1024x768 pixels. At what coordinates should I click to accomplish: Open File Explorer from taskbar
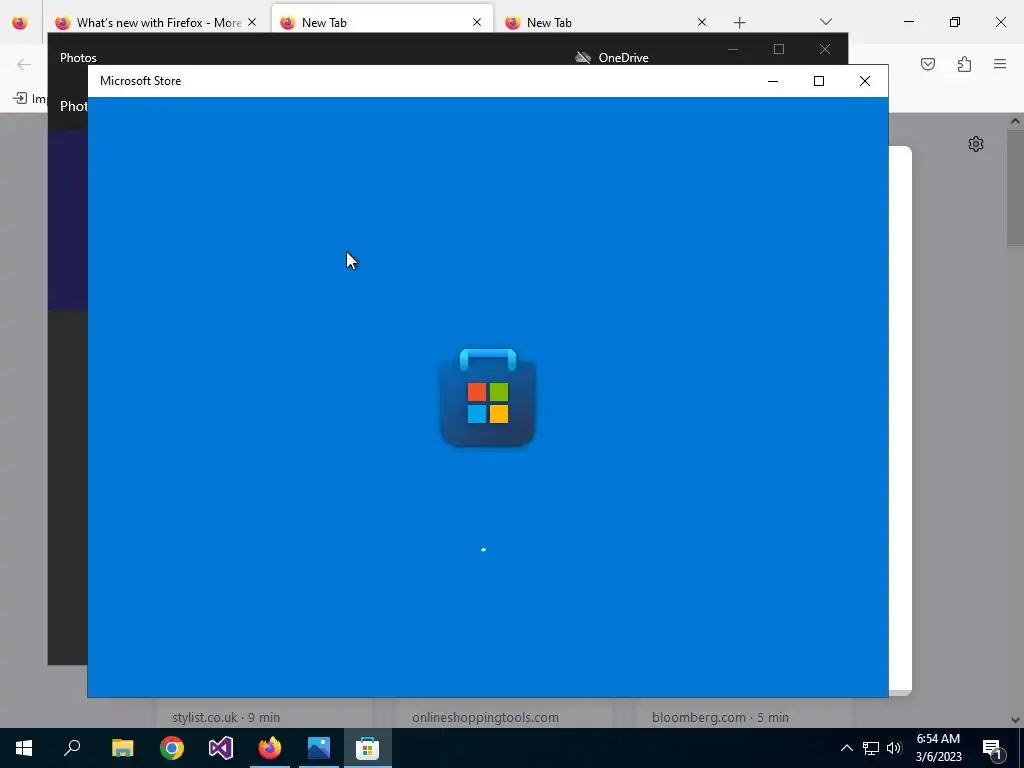[122, 748]
